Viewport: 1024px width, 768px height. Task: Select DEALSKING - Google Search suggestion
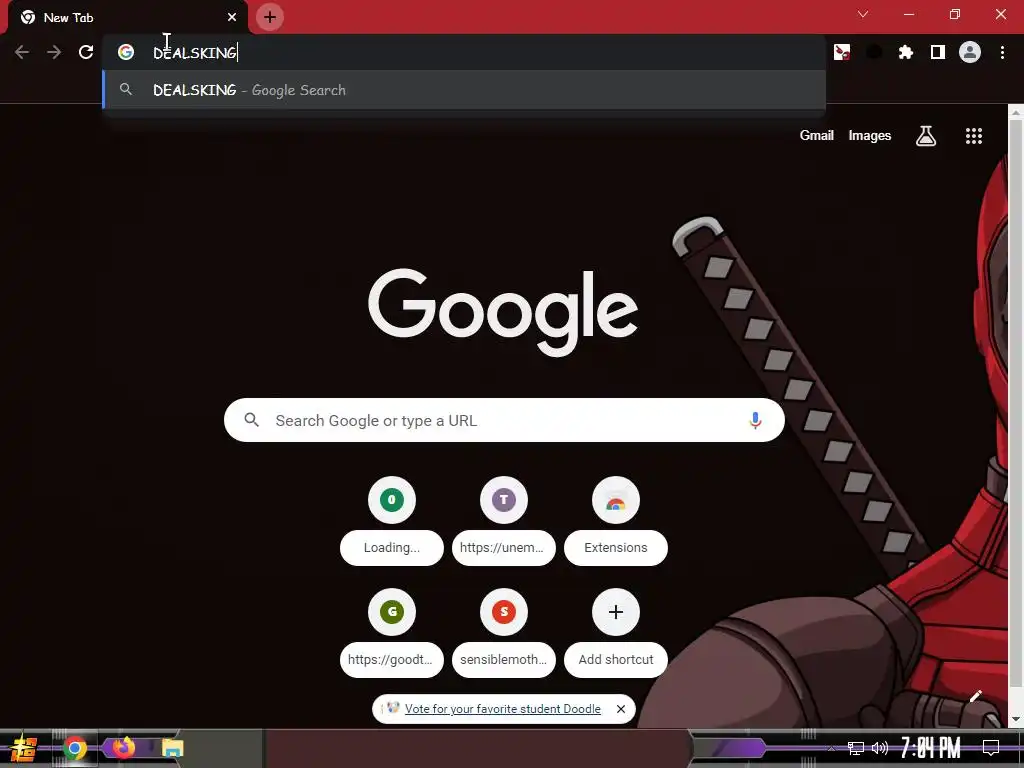pos(464,90)
